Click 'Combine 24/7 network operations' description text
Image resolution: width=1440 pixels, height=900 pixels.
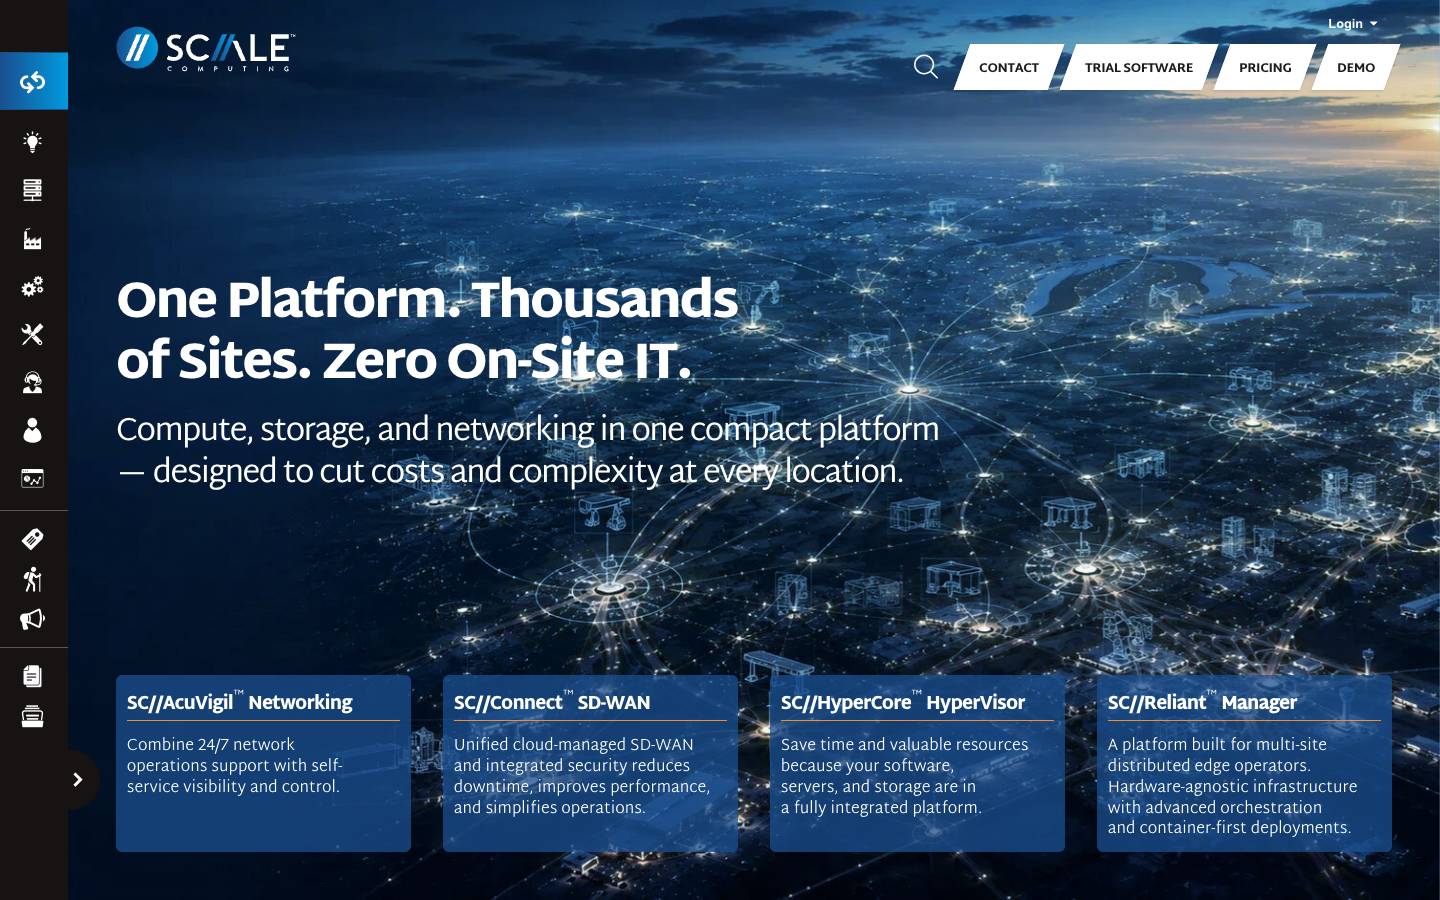pyautogui.click(x=235, y=765)
